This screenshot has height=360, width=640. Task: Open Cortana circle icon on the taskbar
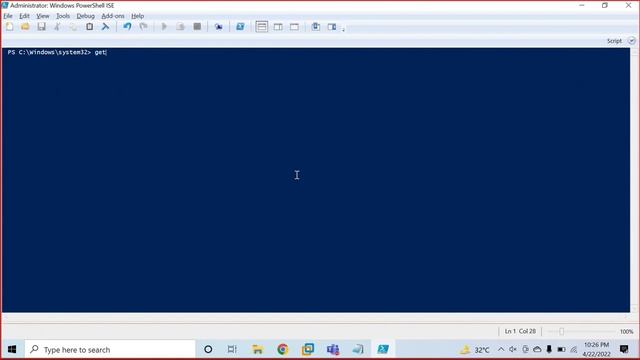208,349
